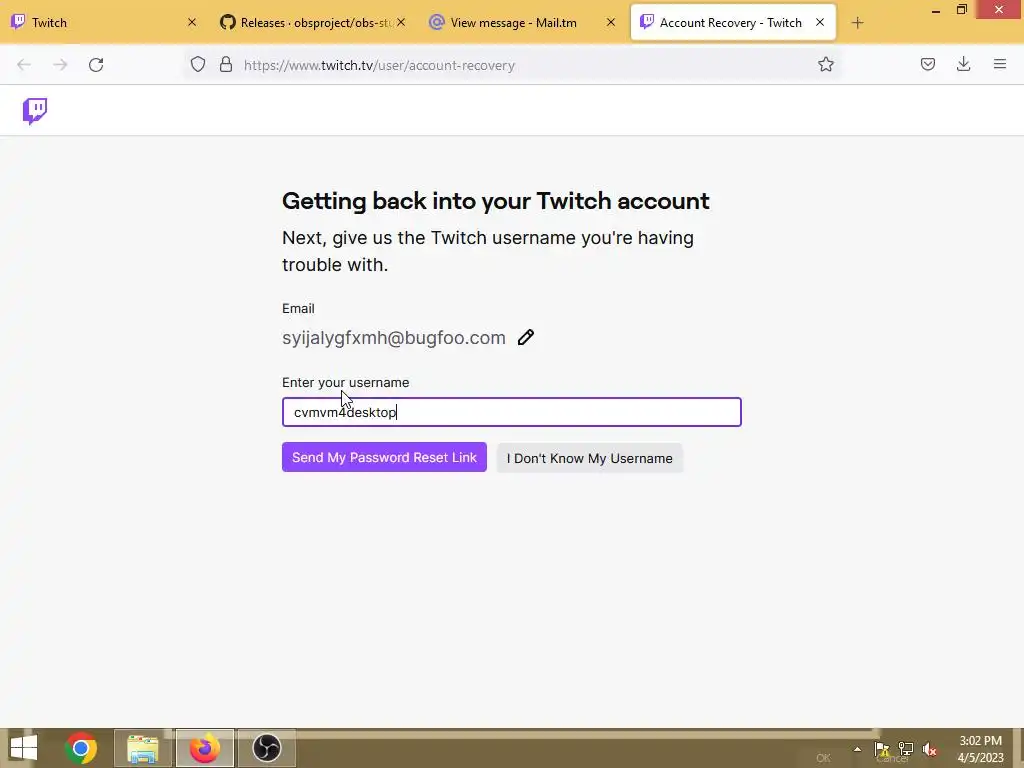Click Send My Password Reset Link

pos(384,457)
